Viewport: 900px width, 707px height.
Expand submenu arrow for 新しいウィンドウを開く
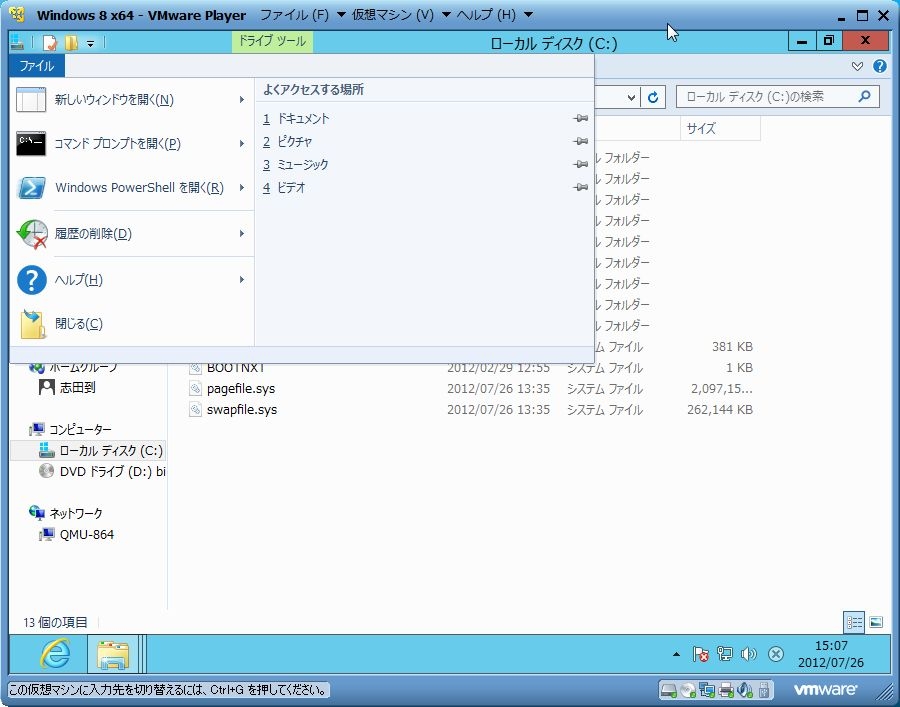(242, 100)
